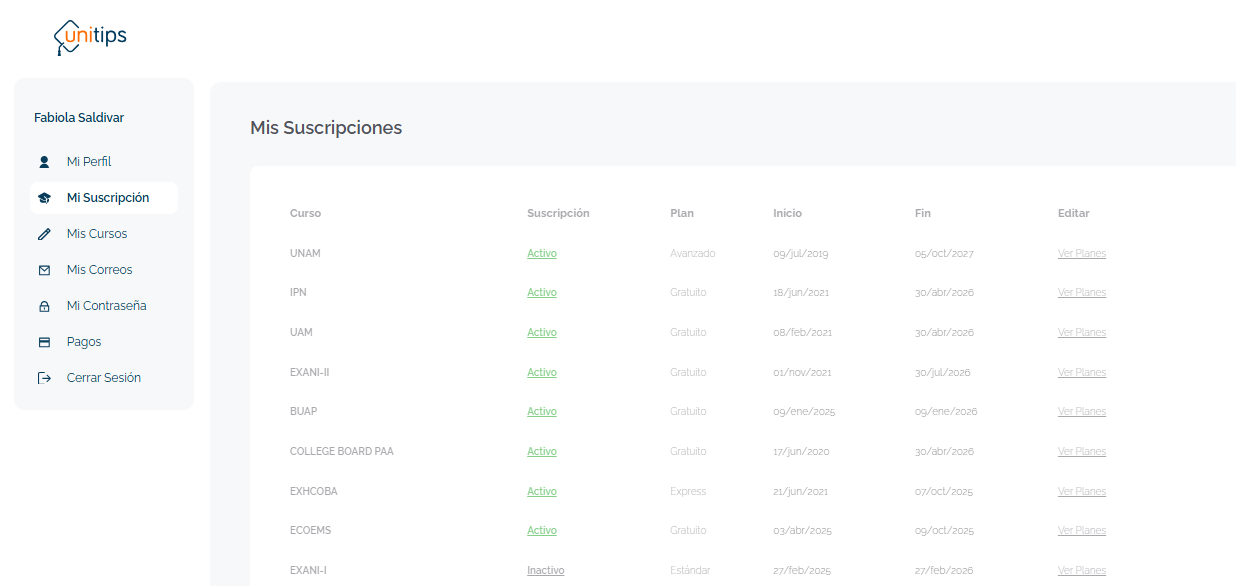The height and width of the screenshot is (586, 1236).
Task: Click Ver Planes in the IPN row
Action: [x=1081, y=293]
